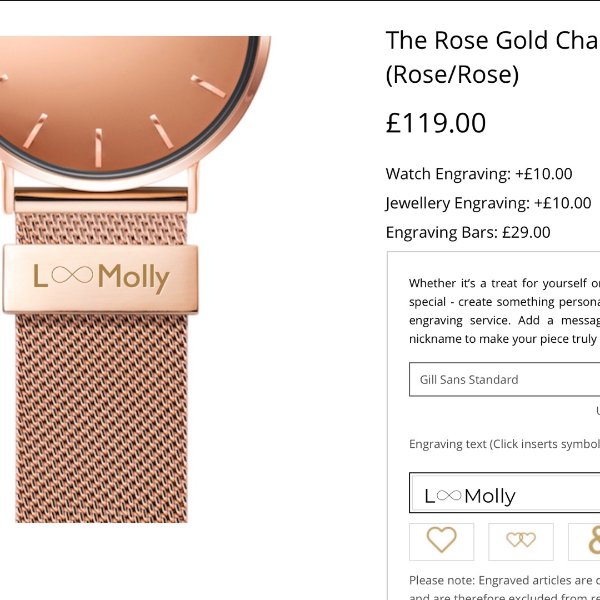Click the letter L on the engraved bar
The image size is (600, 600).
(x=40, y=276)
